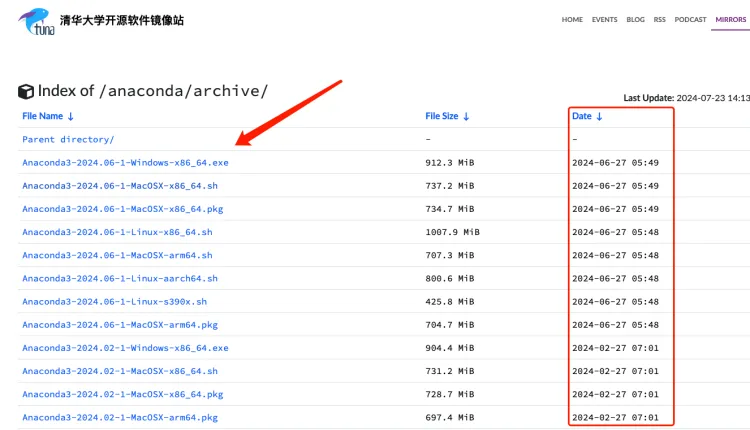750x430 pixels.
Task: Click the 697.4 MiB file size
Action: pyautogui.click(x=450, y=418)
